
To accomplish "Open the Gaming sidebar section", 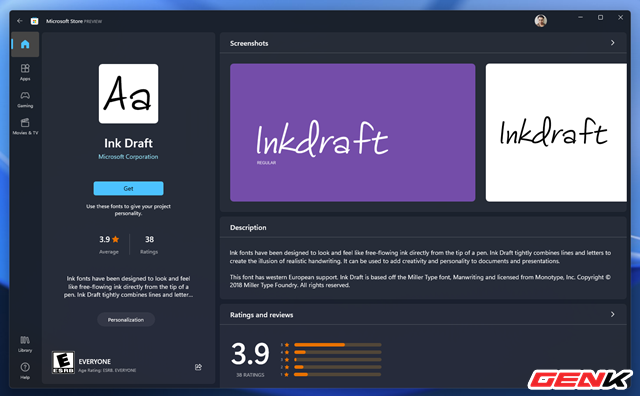I will [x=25, y=99].
